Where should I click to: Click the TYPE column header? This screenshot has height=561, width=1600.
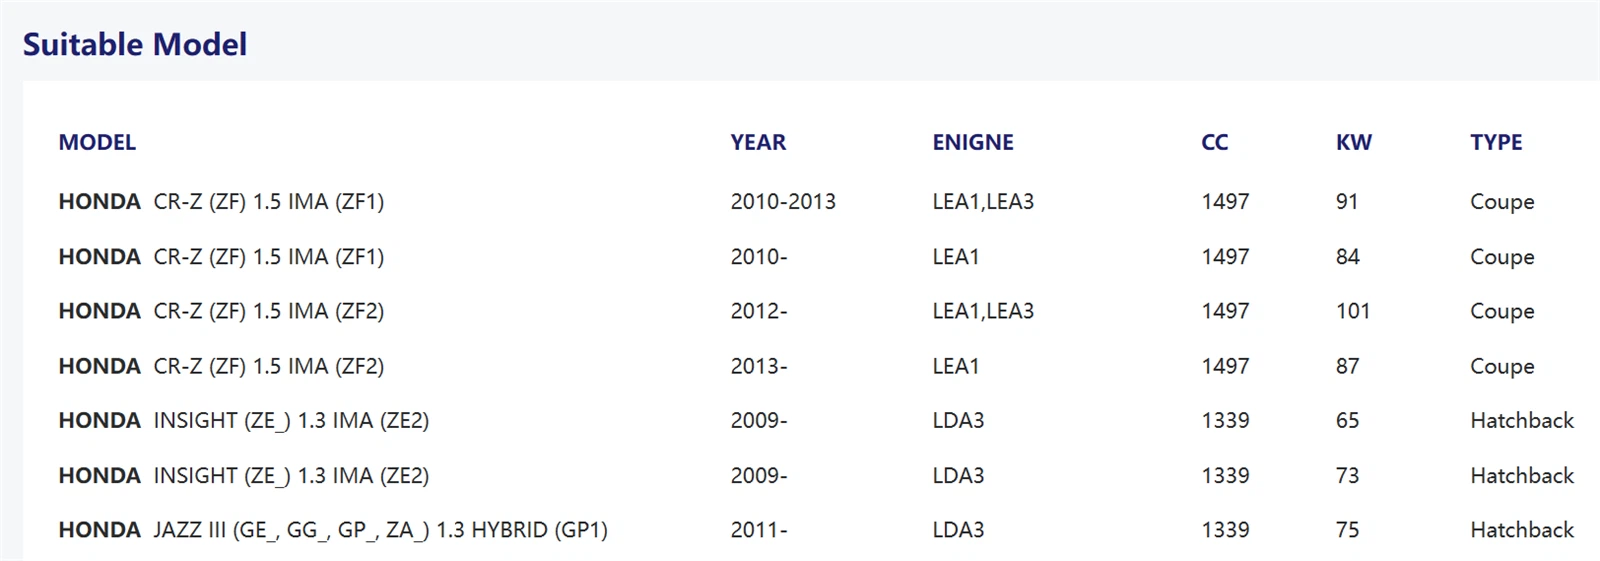(x=1496, y=142)
